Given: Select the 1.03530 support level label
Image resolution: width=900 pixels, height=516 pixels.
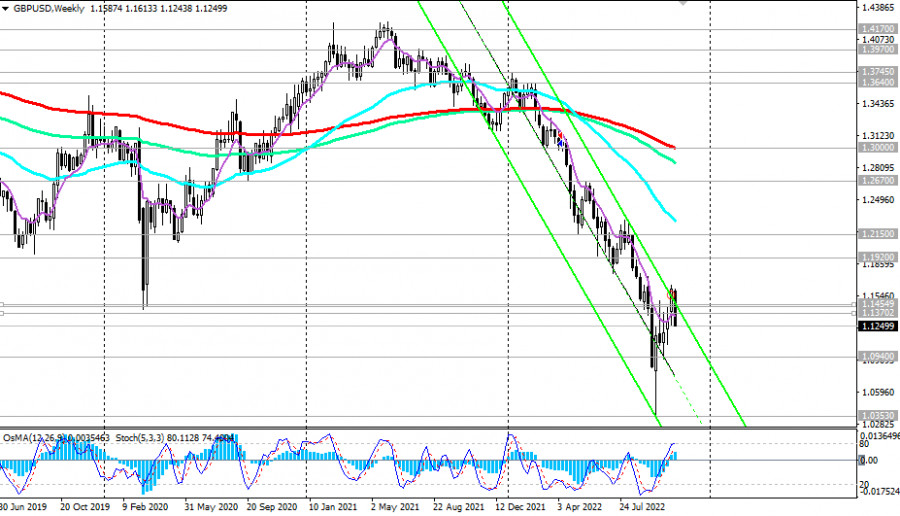Looking at the screenshot, I should click(876, 414).
